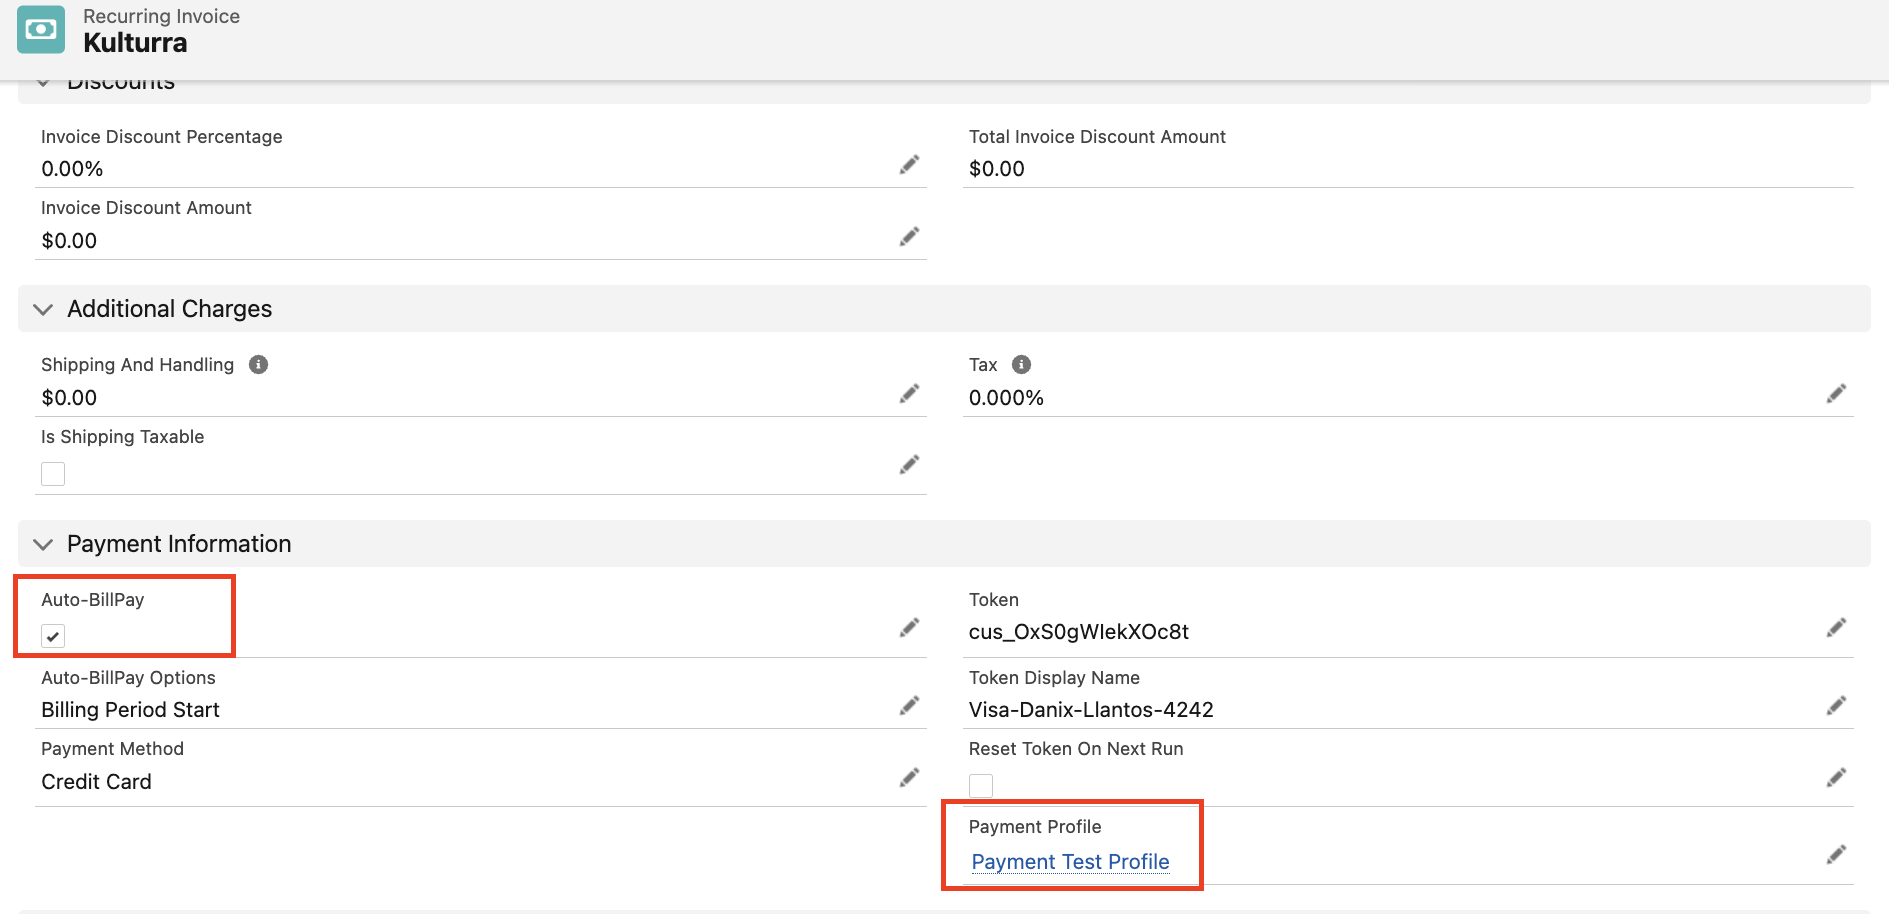This screenshot has width=1889, height=914.
Task: Open the Payment Test Profile link
Action: click(x=1070, y=862)
